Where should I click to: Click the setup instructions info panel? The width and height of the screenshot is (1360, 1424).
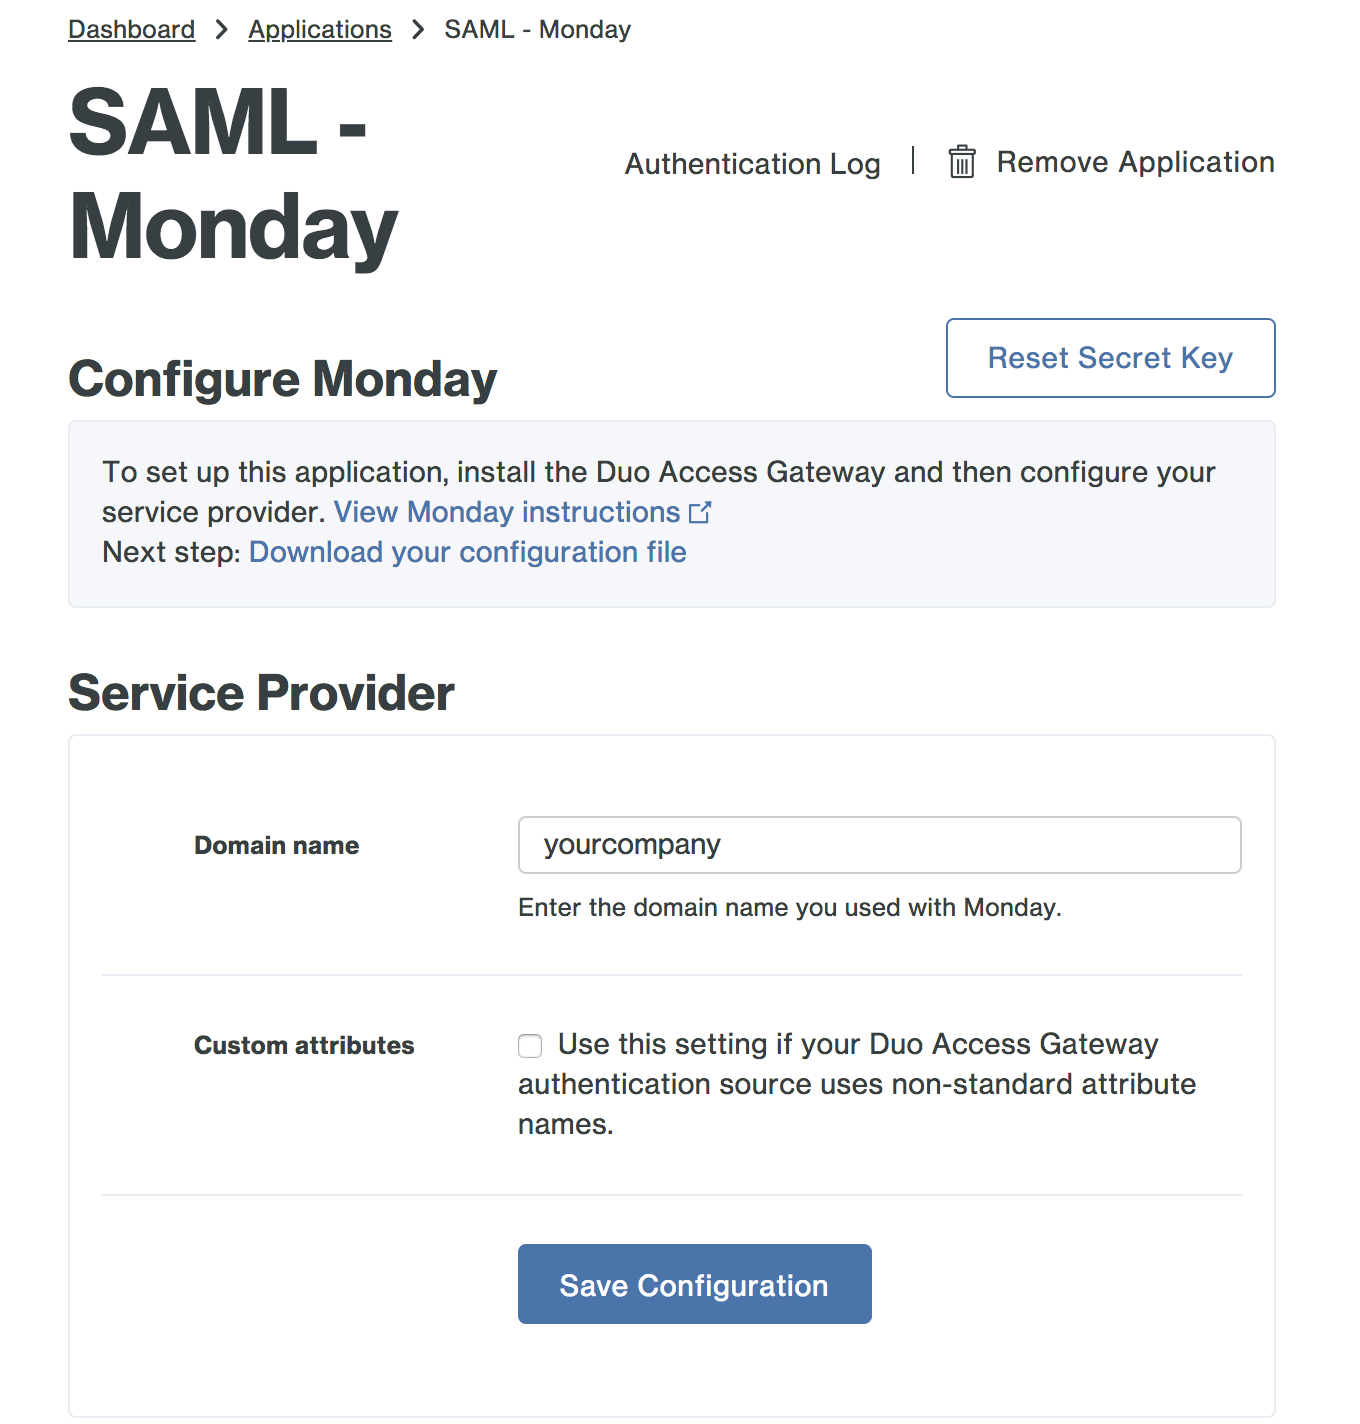pyautogui.click(x=670, y=512)
